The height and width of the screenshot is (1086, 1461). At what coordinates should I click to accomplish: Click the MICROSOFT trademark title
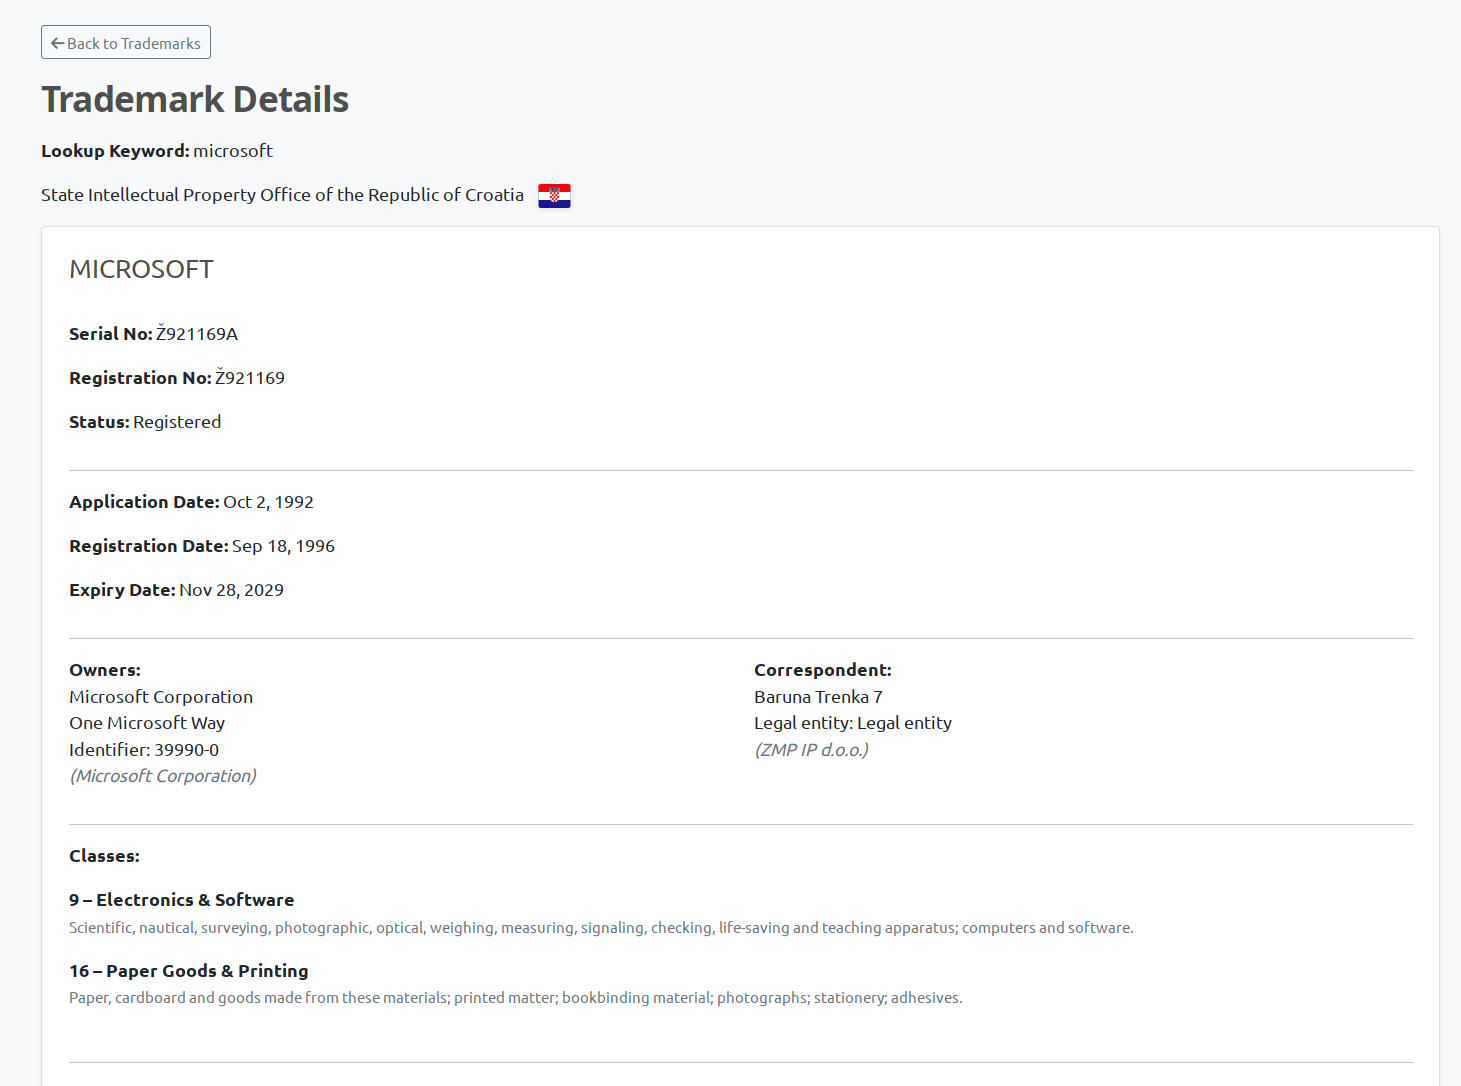click(141, 269)
